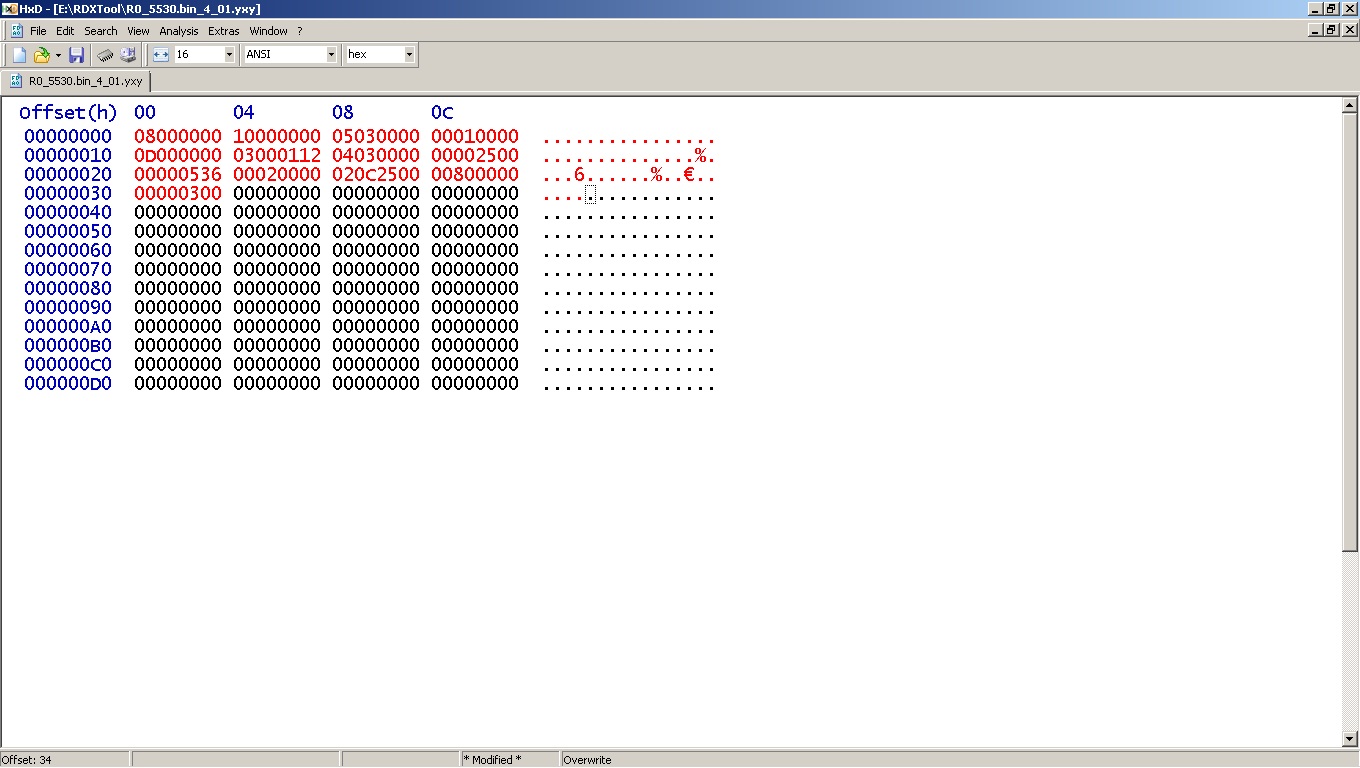The width and height of the screenshot is (1360, 768).
Task: Click the 04 column header
Action: click(244, 112)
